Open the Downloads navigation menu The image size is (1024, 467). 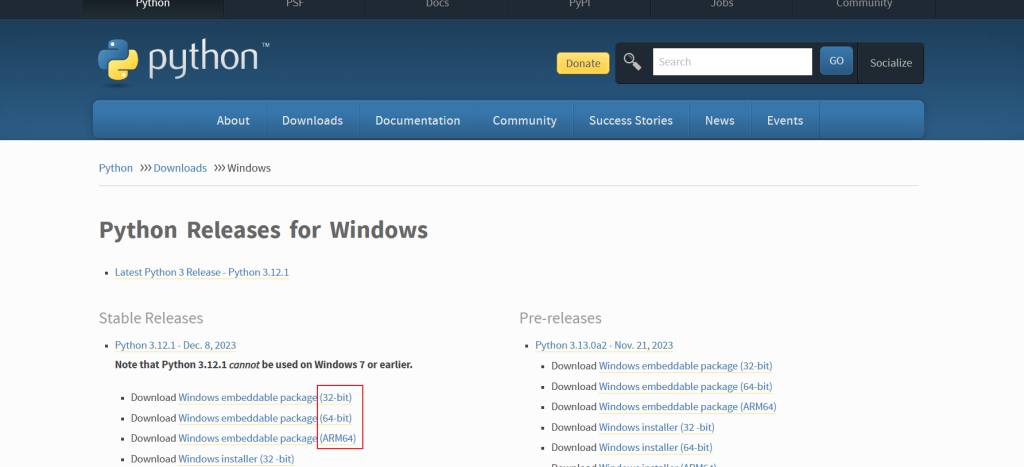coord(312,120)
